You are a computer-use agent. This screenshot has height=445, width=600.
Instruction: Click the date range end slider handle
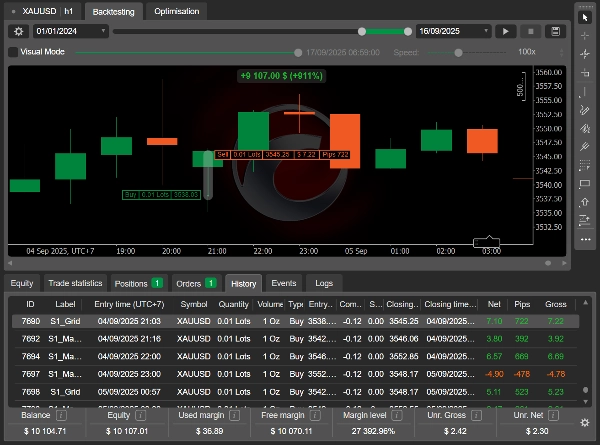tap(408, 32)
